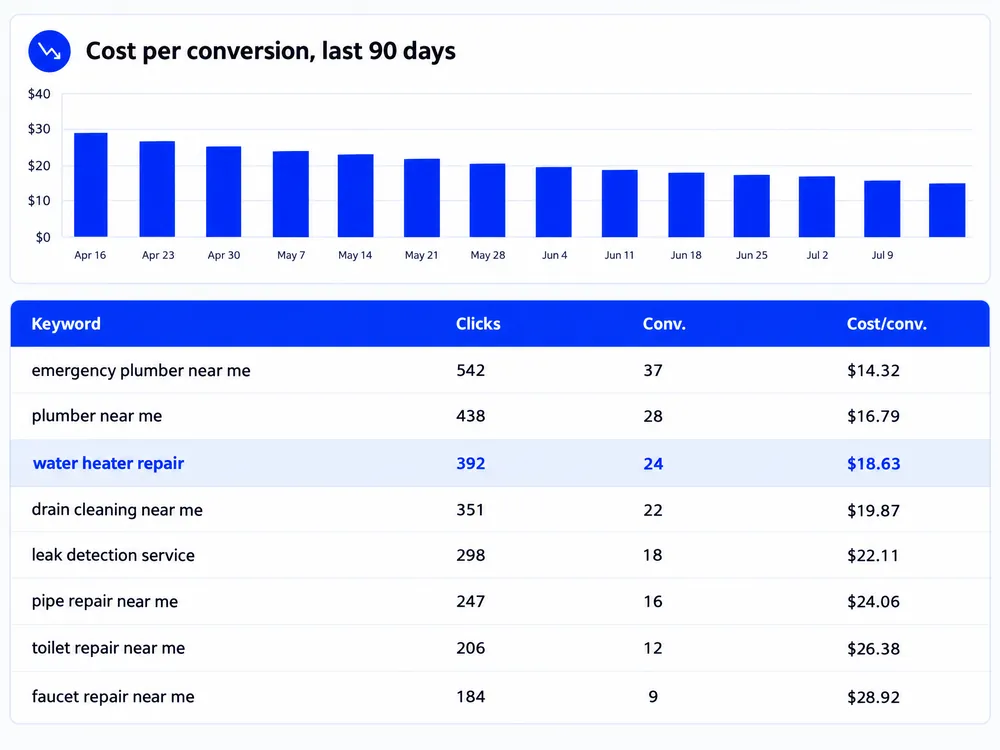Click the 206 clicks value
This screenshot has width=1000, height=750.
471,648
